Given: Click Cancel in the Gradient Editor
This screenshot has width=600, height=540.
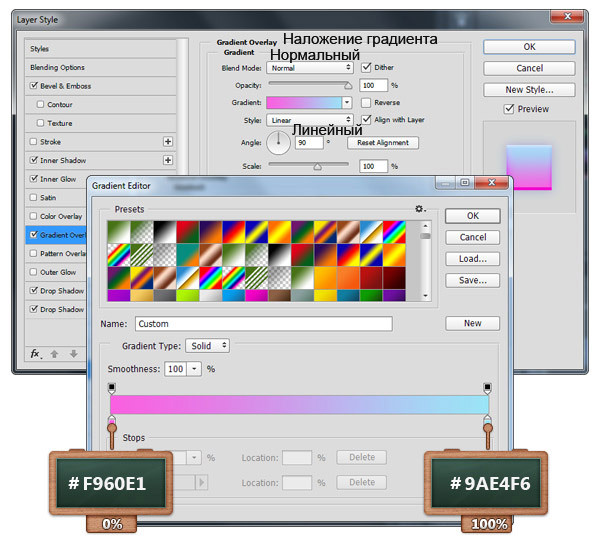Looking at the screenshot, I should pyautogui.click(x=473, y=237).
